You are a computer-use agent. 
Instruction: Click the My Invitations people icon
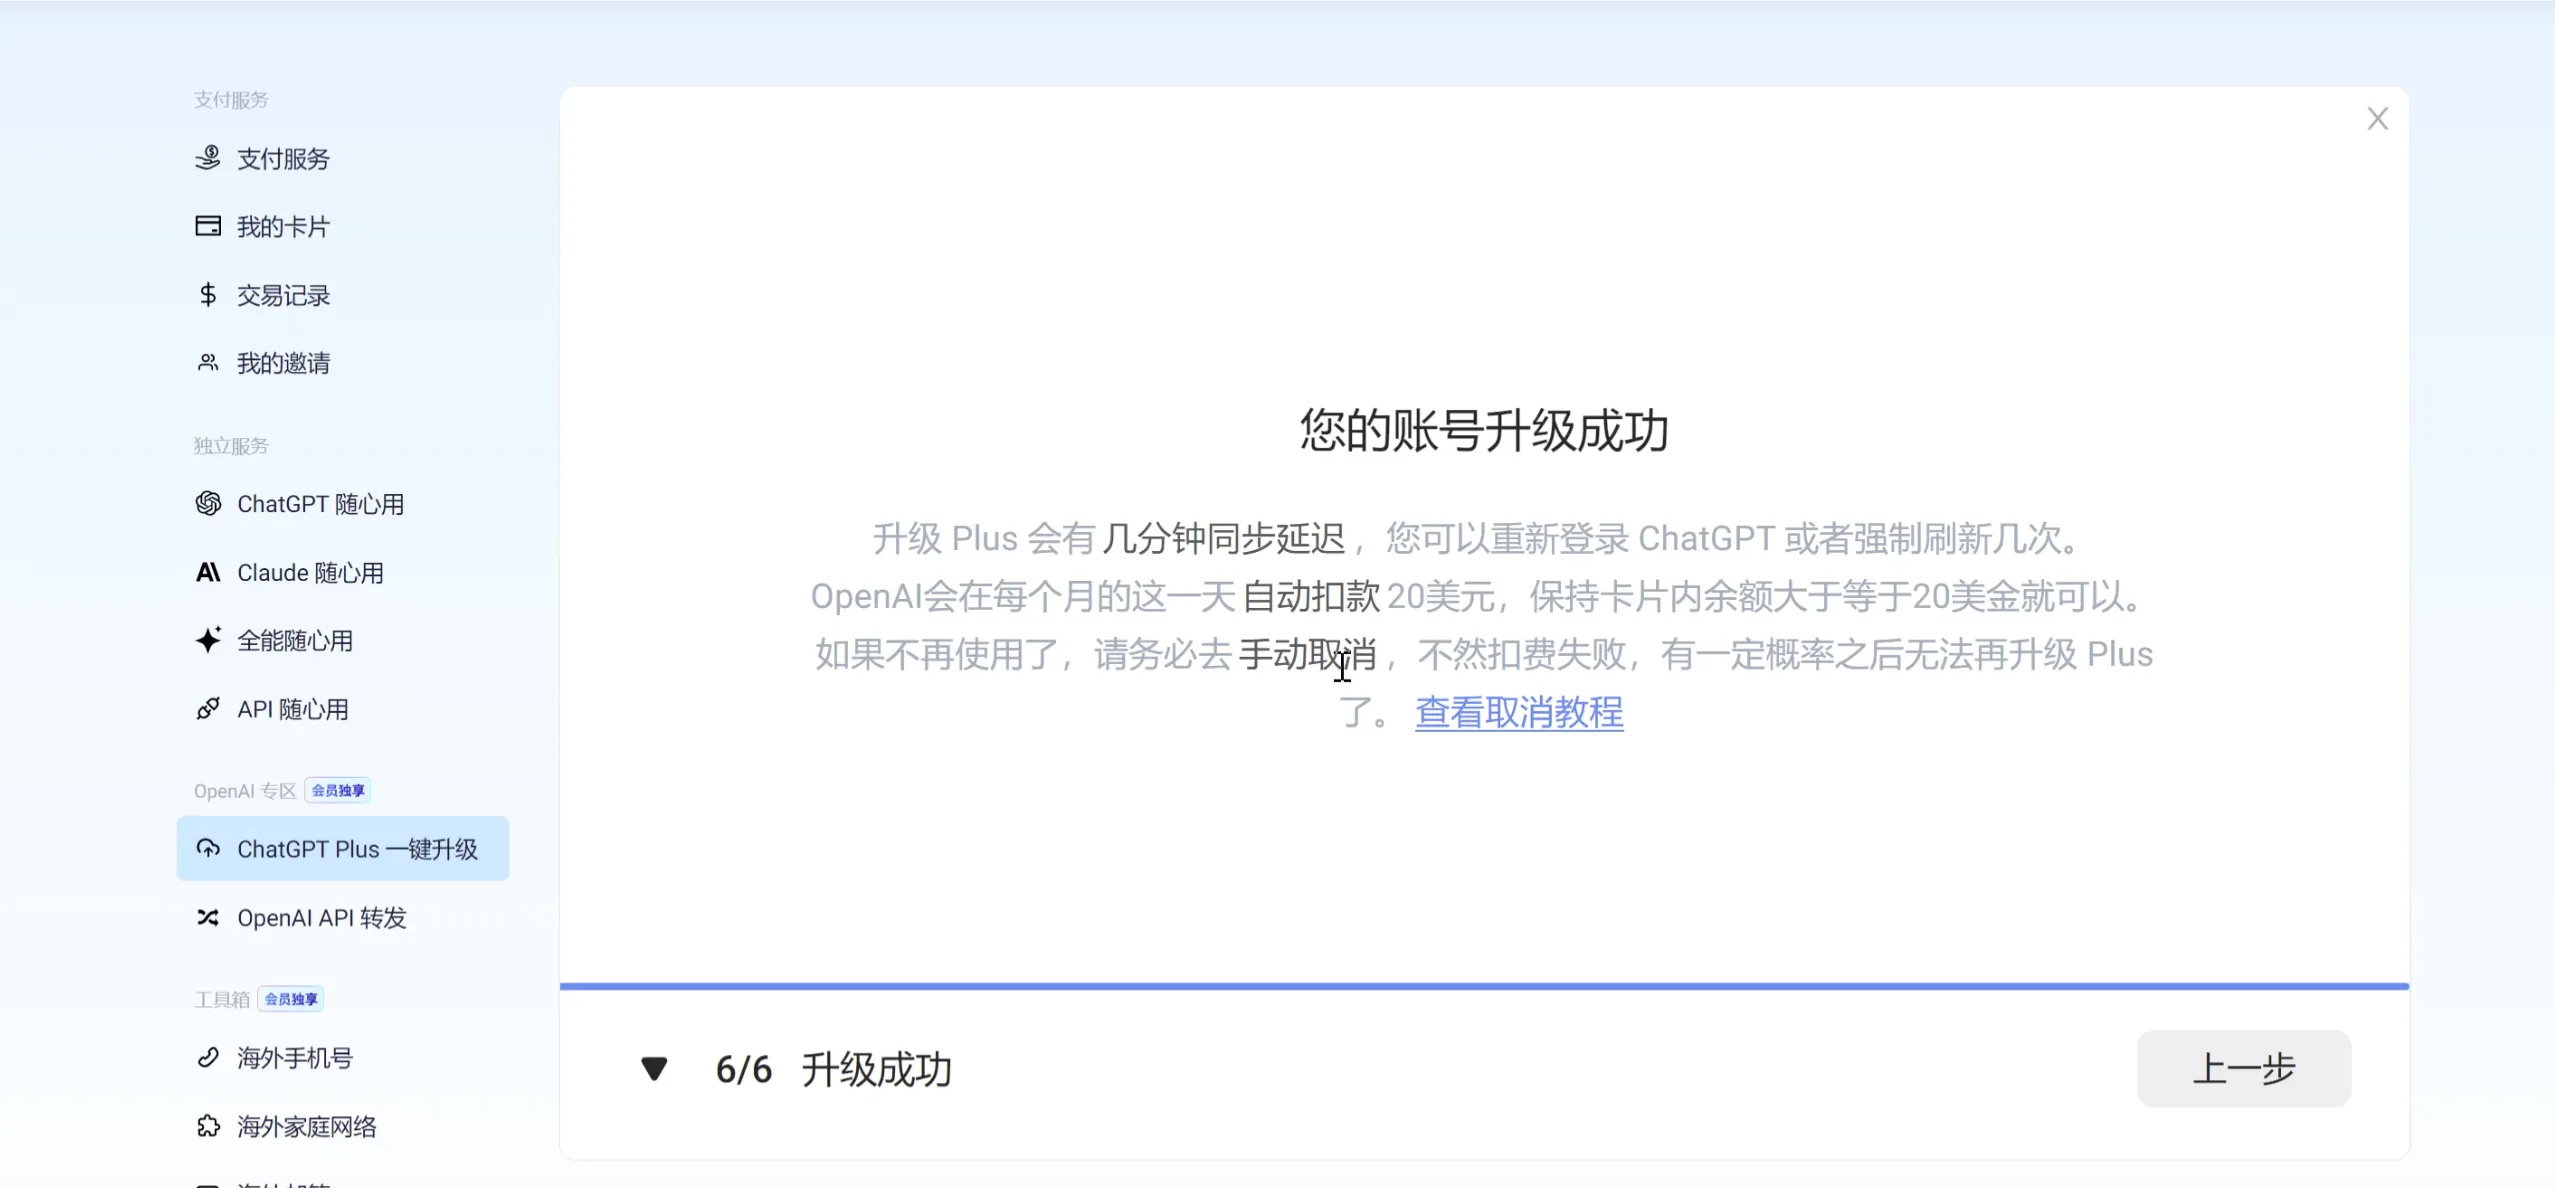207,363
